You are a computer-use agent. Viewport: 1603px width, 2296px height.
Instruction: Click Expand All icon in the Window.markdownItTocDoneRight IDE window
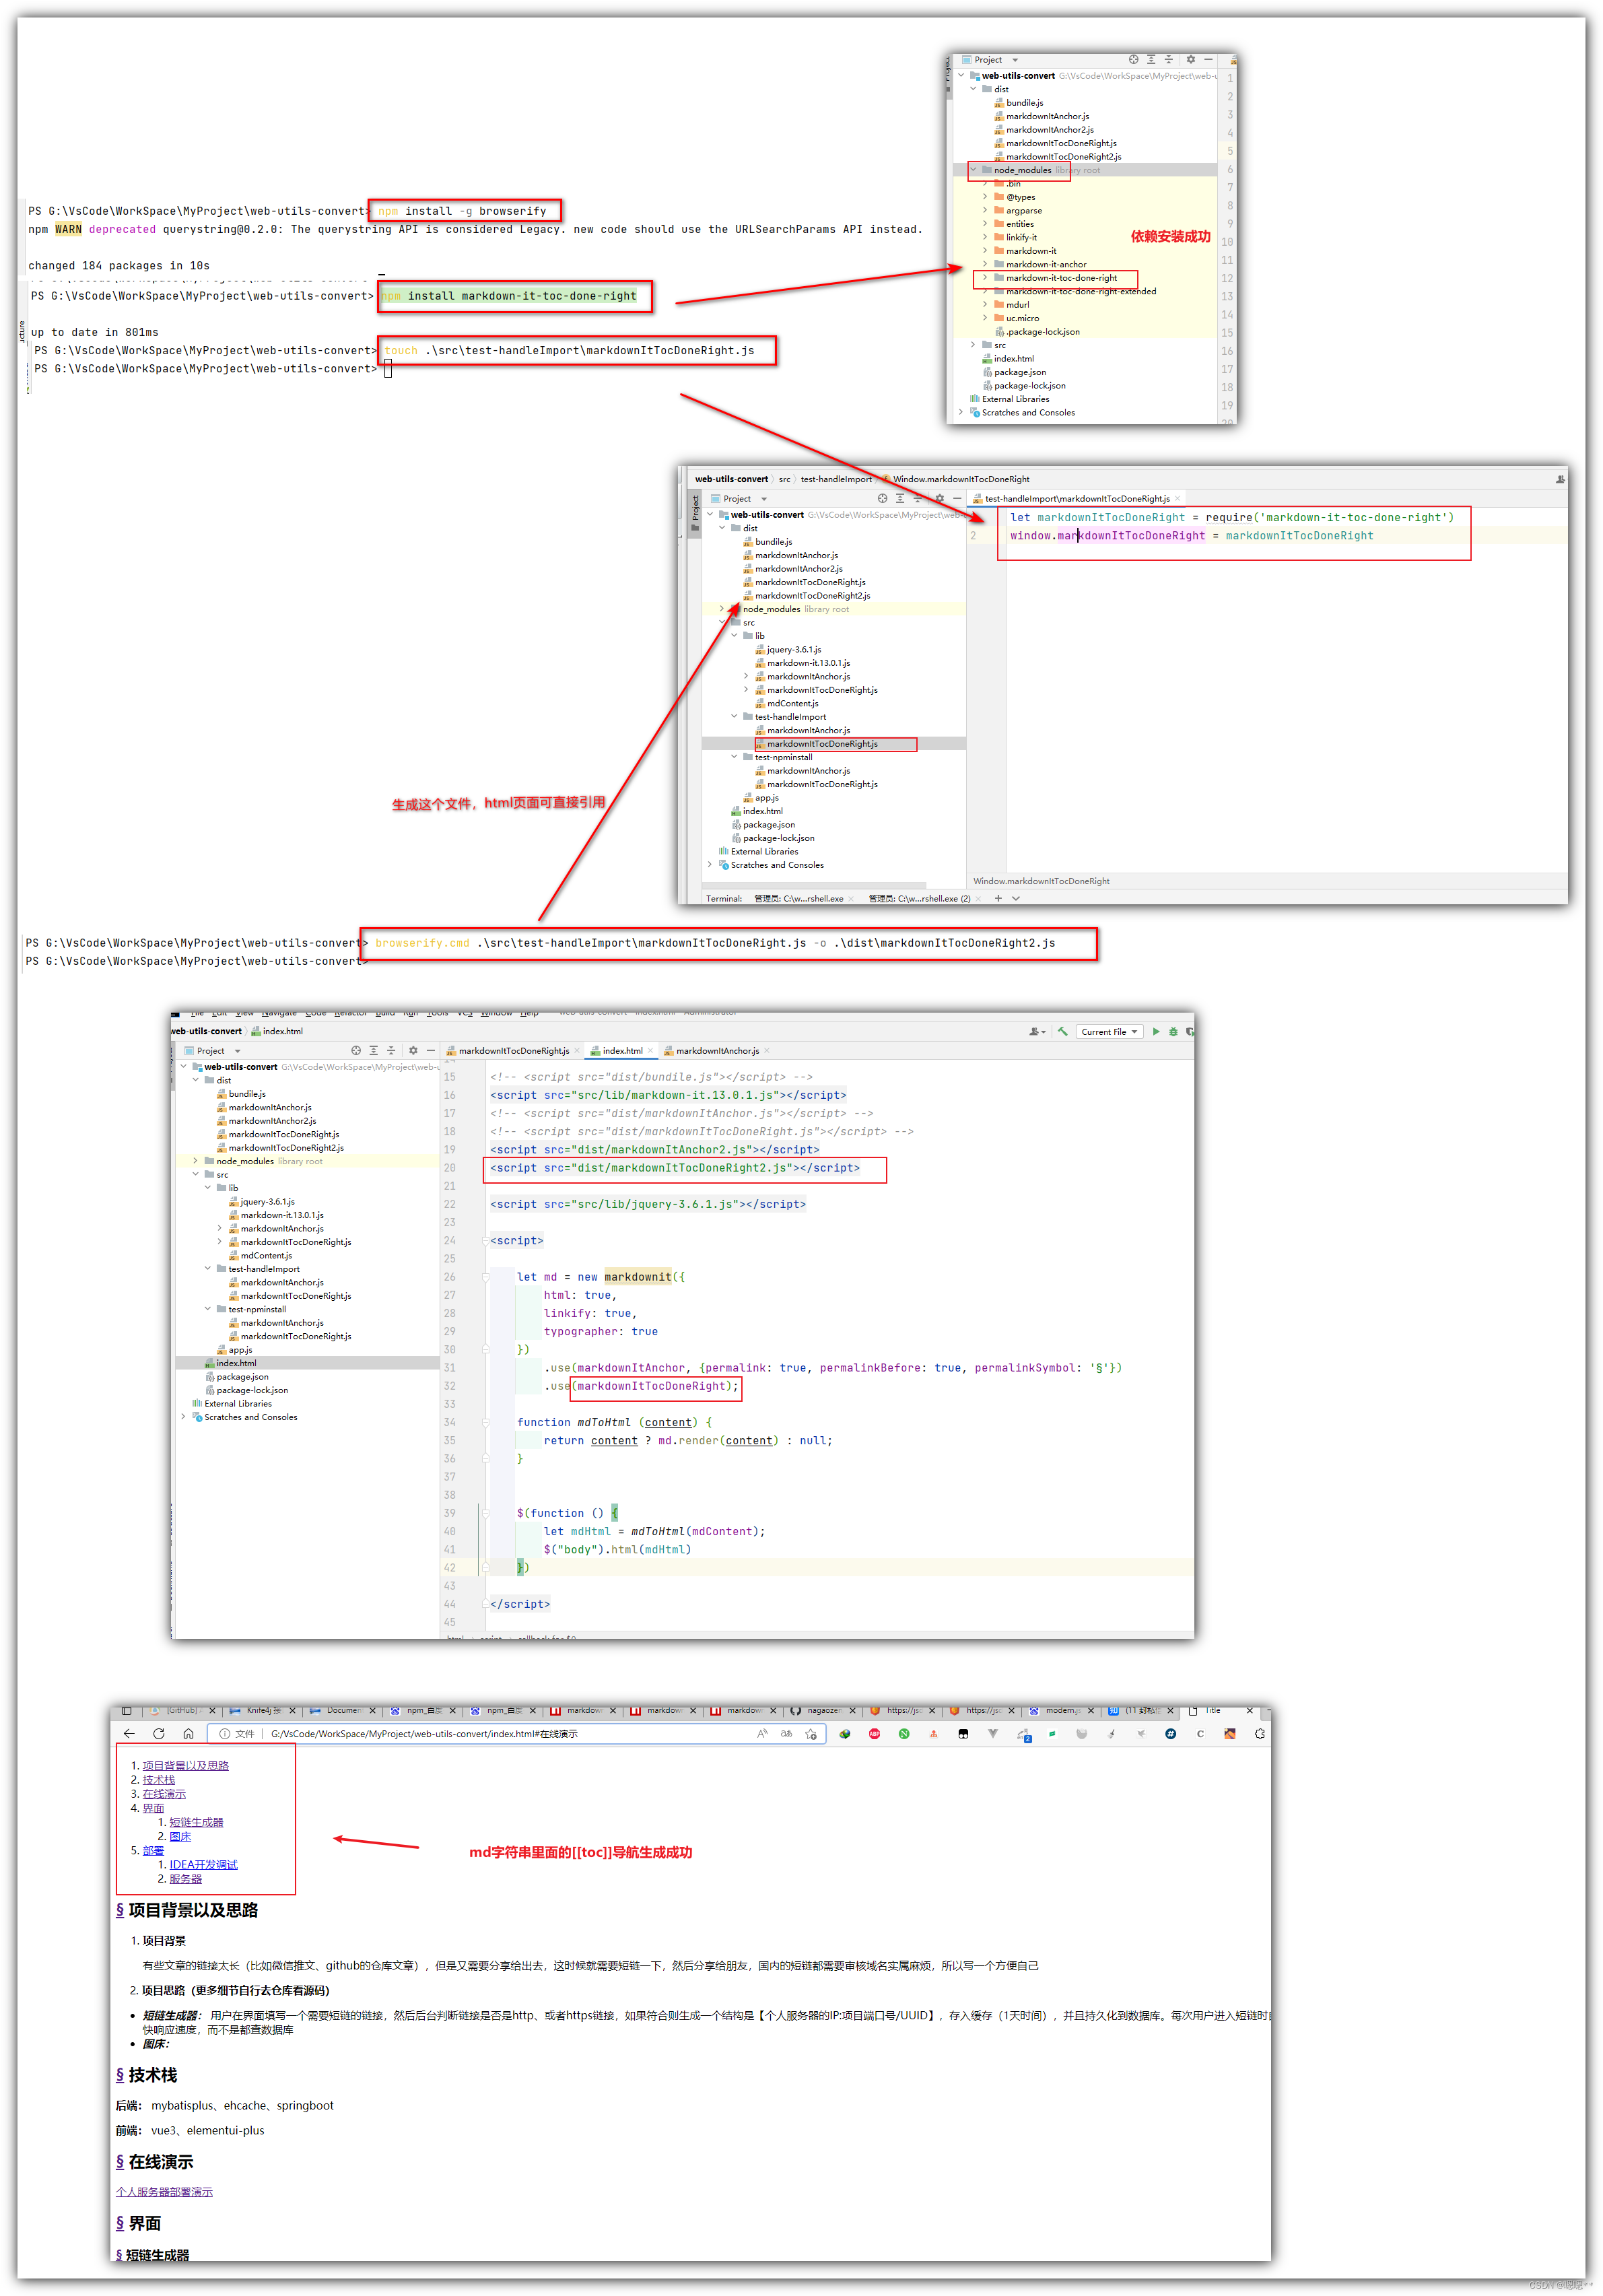pyautogui.click(x=900, y=498)
